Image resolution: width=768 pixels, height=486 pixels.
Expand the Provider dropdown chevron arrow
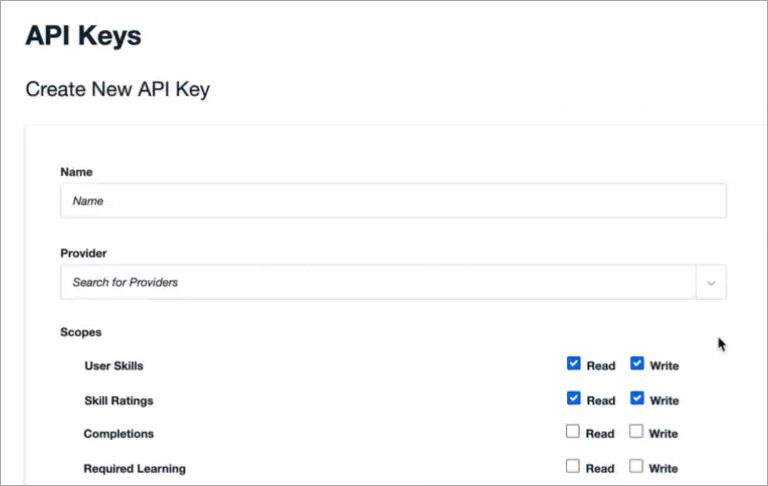711,283
